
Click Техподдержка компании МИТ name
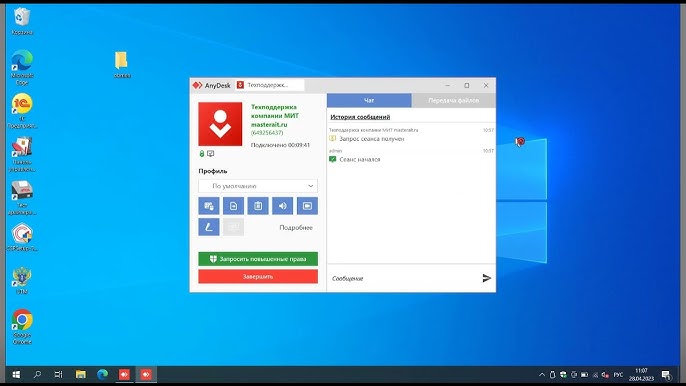click(275, 111)
